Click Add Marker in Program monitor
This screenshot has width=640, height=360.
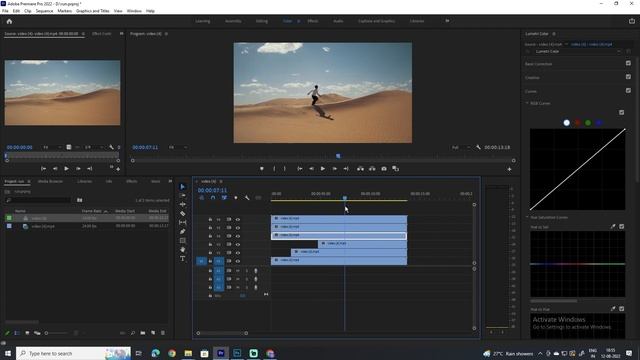[262, 169]
